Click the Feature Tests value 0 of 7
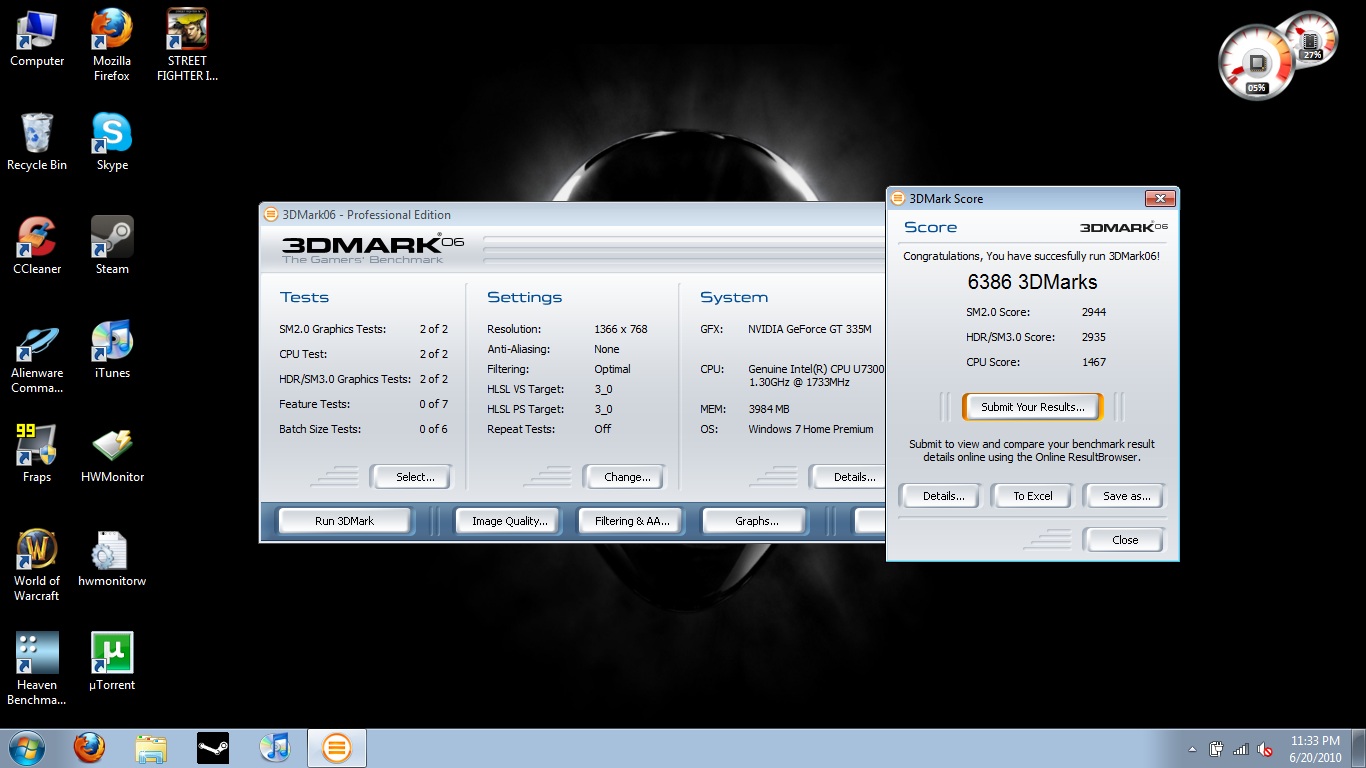1366x768 pixels. coord(434,404)
